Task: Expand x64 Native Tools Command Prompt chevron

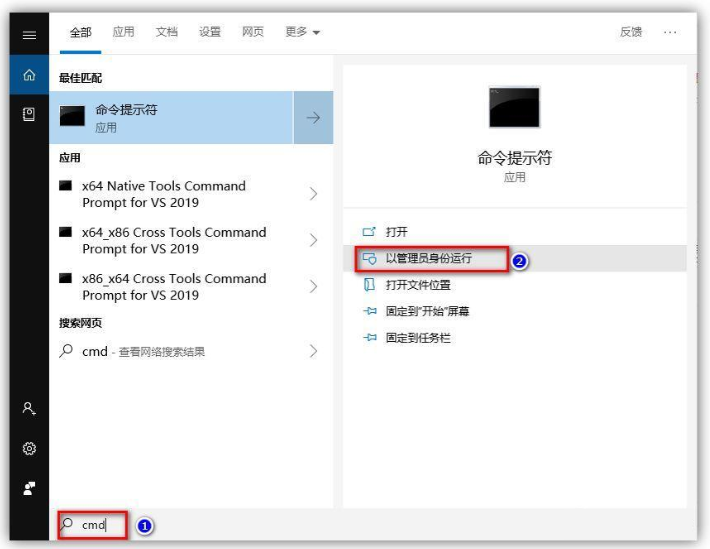Action: (x=313, y=194)
